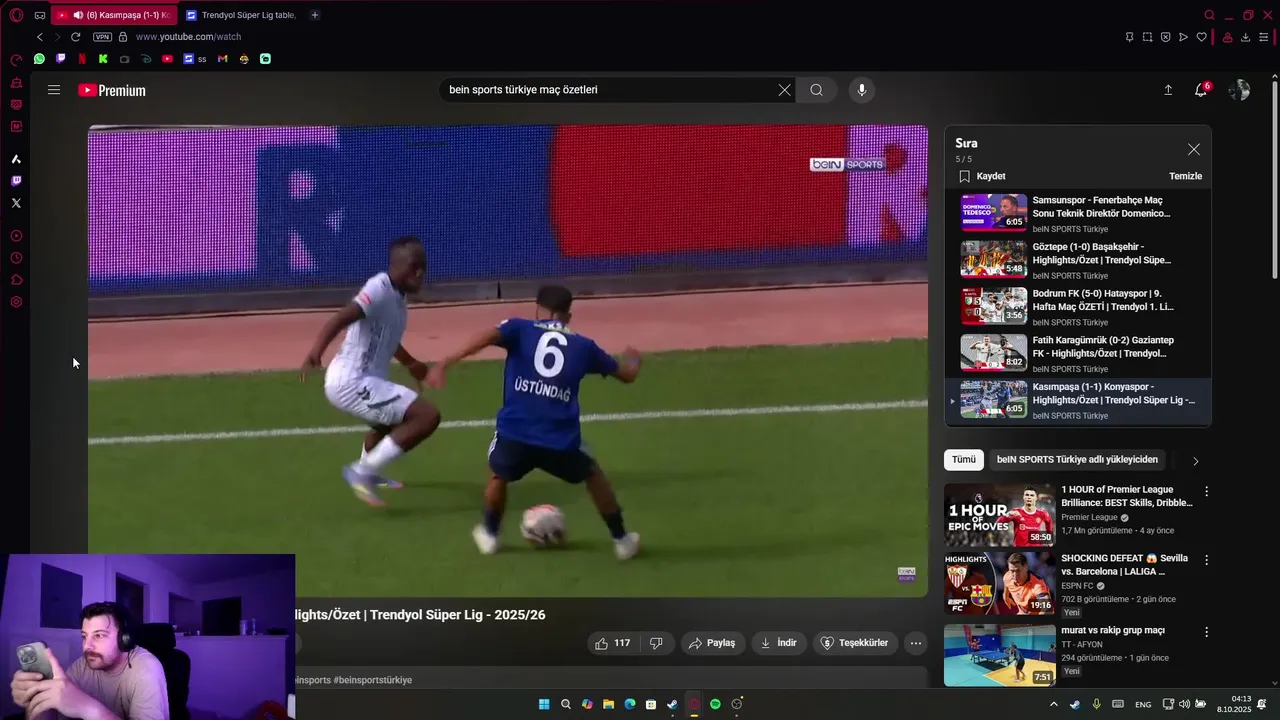Screen dimensions: 1280x720
Task: Select Kasımpaşa (1-1) Konyaspor queue item
Action: [1080, 400]
